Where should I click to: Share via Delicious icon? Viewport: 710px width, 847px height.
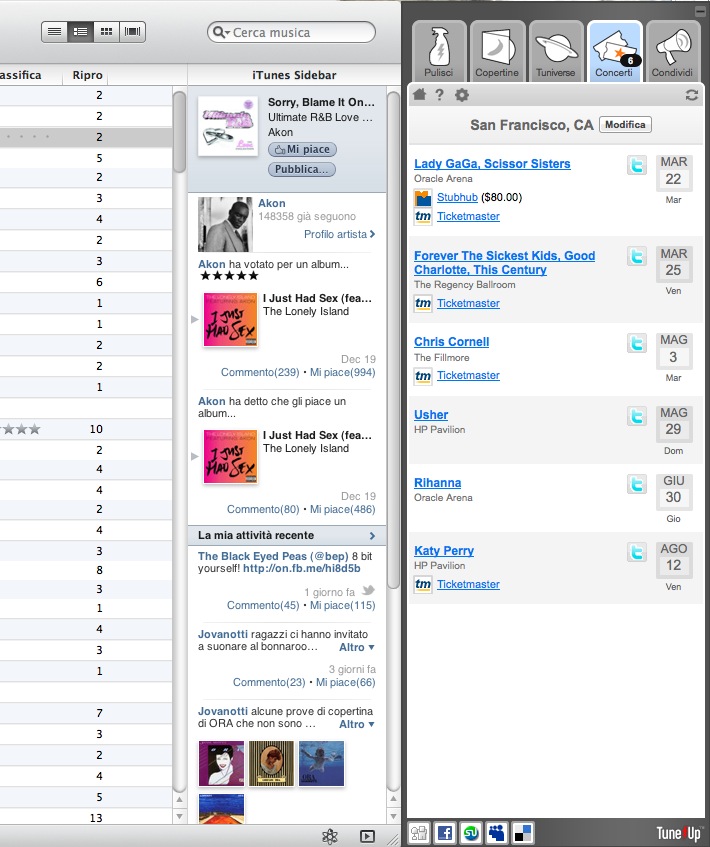coord(523,833)
